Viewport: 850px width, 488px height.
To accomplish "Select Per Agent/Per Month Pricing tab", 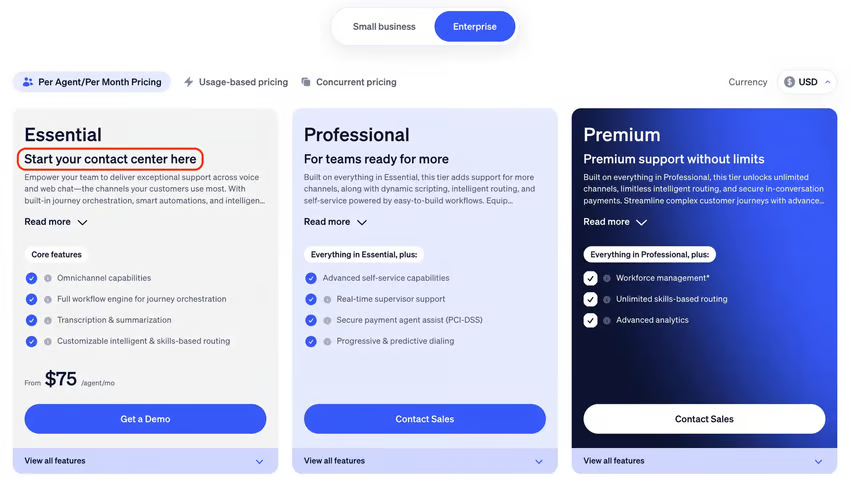I will pyautogui.click(x=92, y=82).
